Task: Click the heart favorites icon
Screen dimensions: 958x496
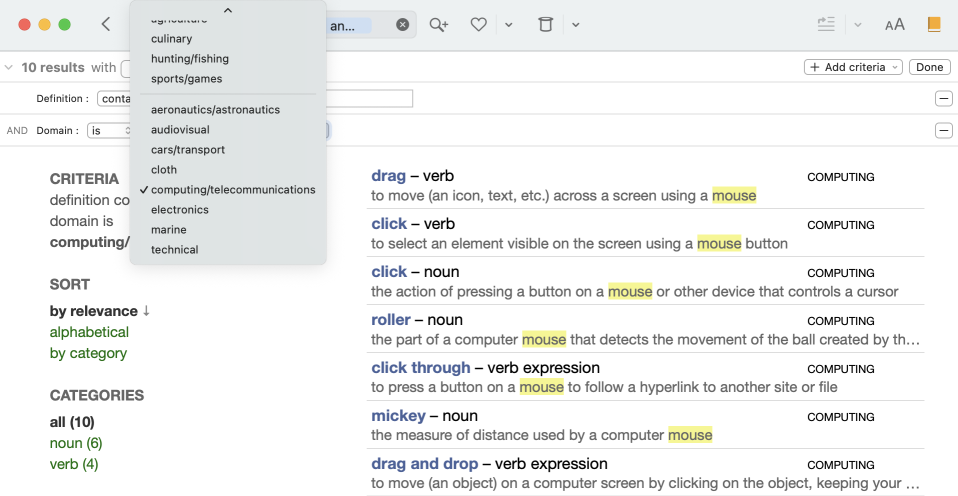Action: point(479,25)
